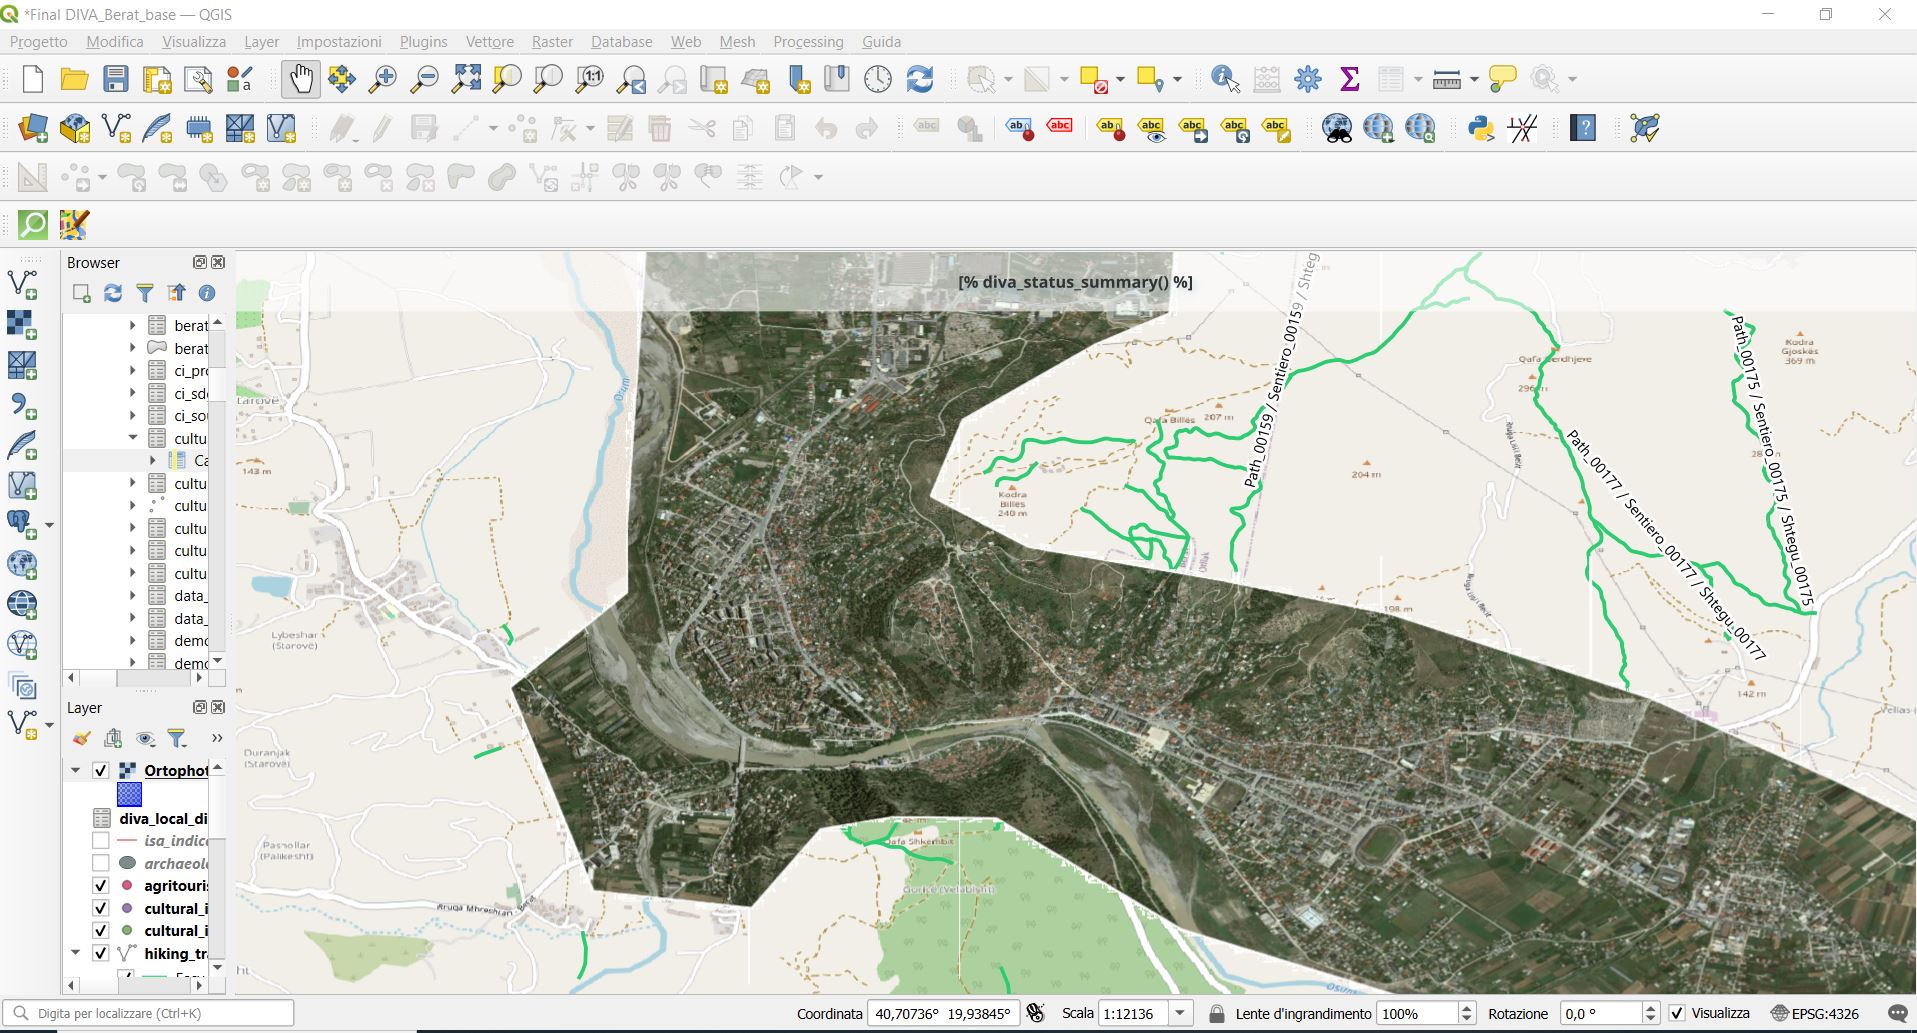Image resolution: width=1917 pixels, height=1033 pixels.
Task: Filter the Browser panel contents
Action: click(x=145, y=293)
